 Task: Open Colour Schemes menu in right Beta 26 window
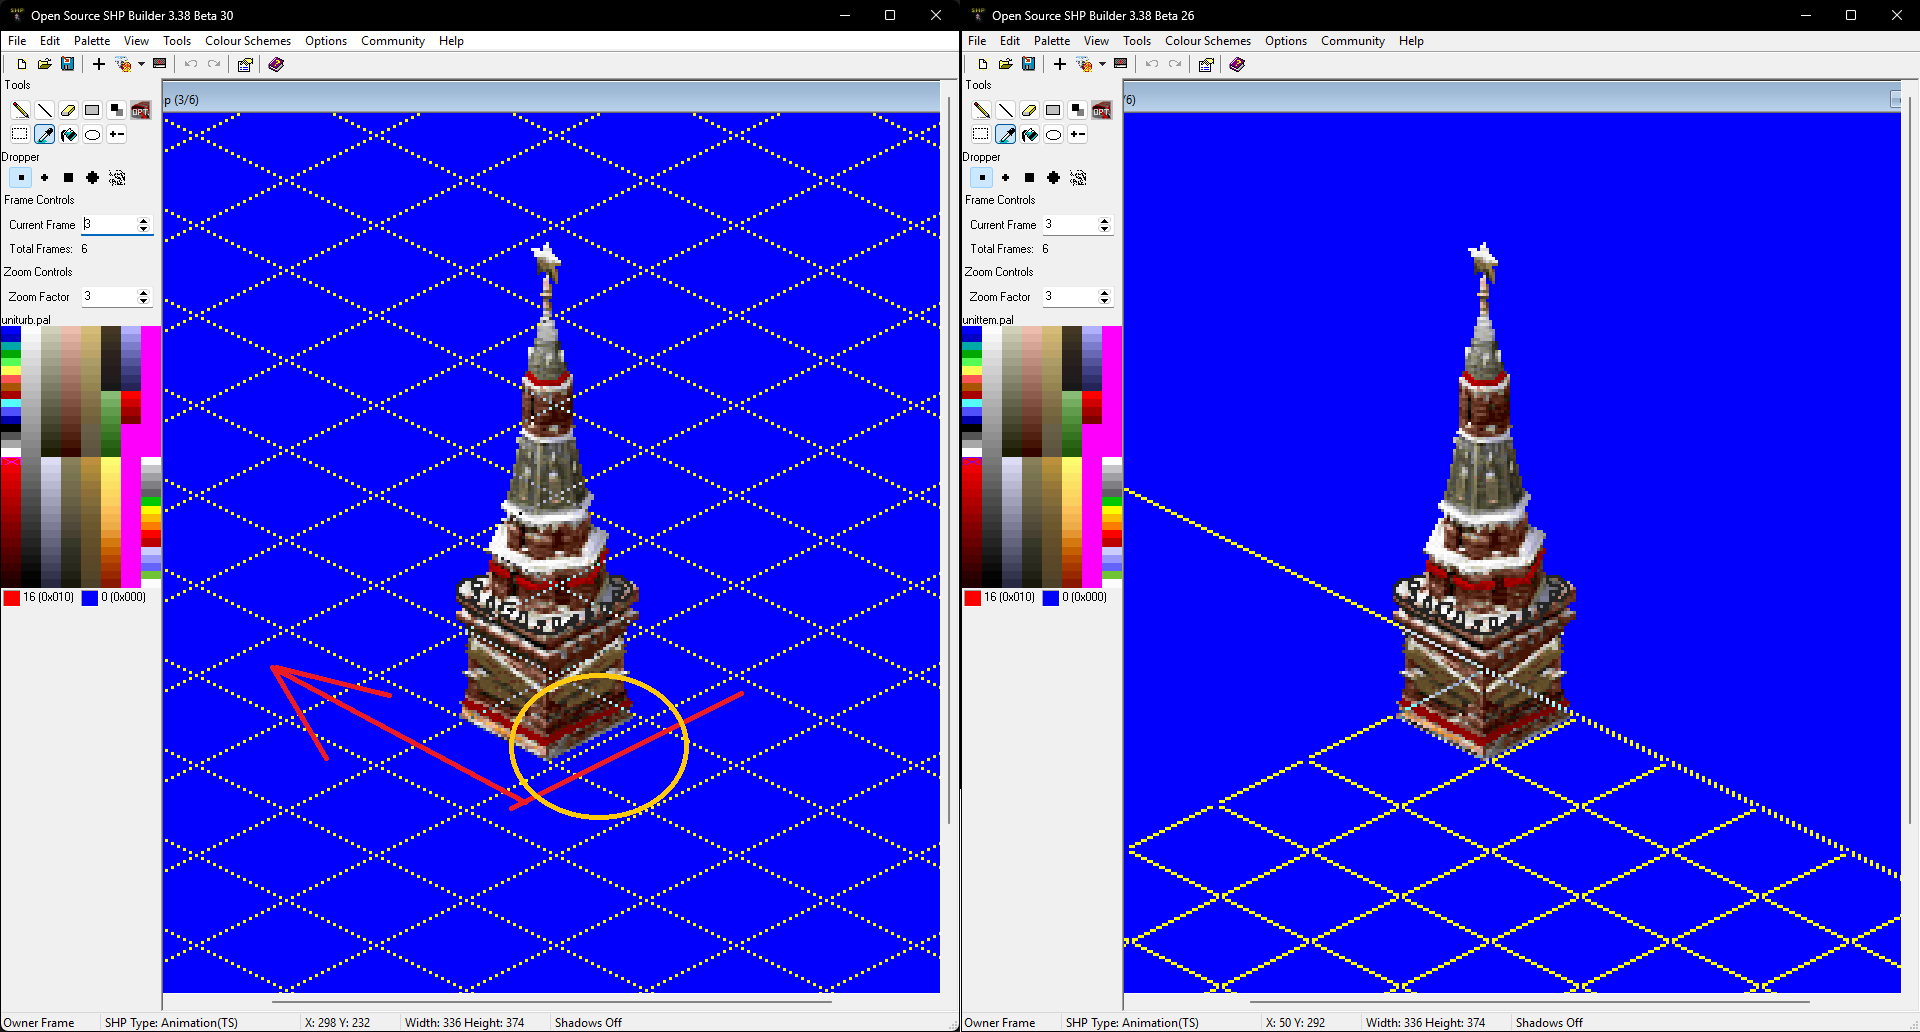pyautogui.click(x=1207, y=41)
